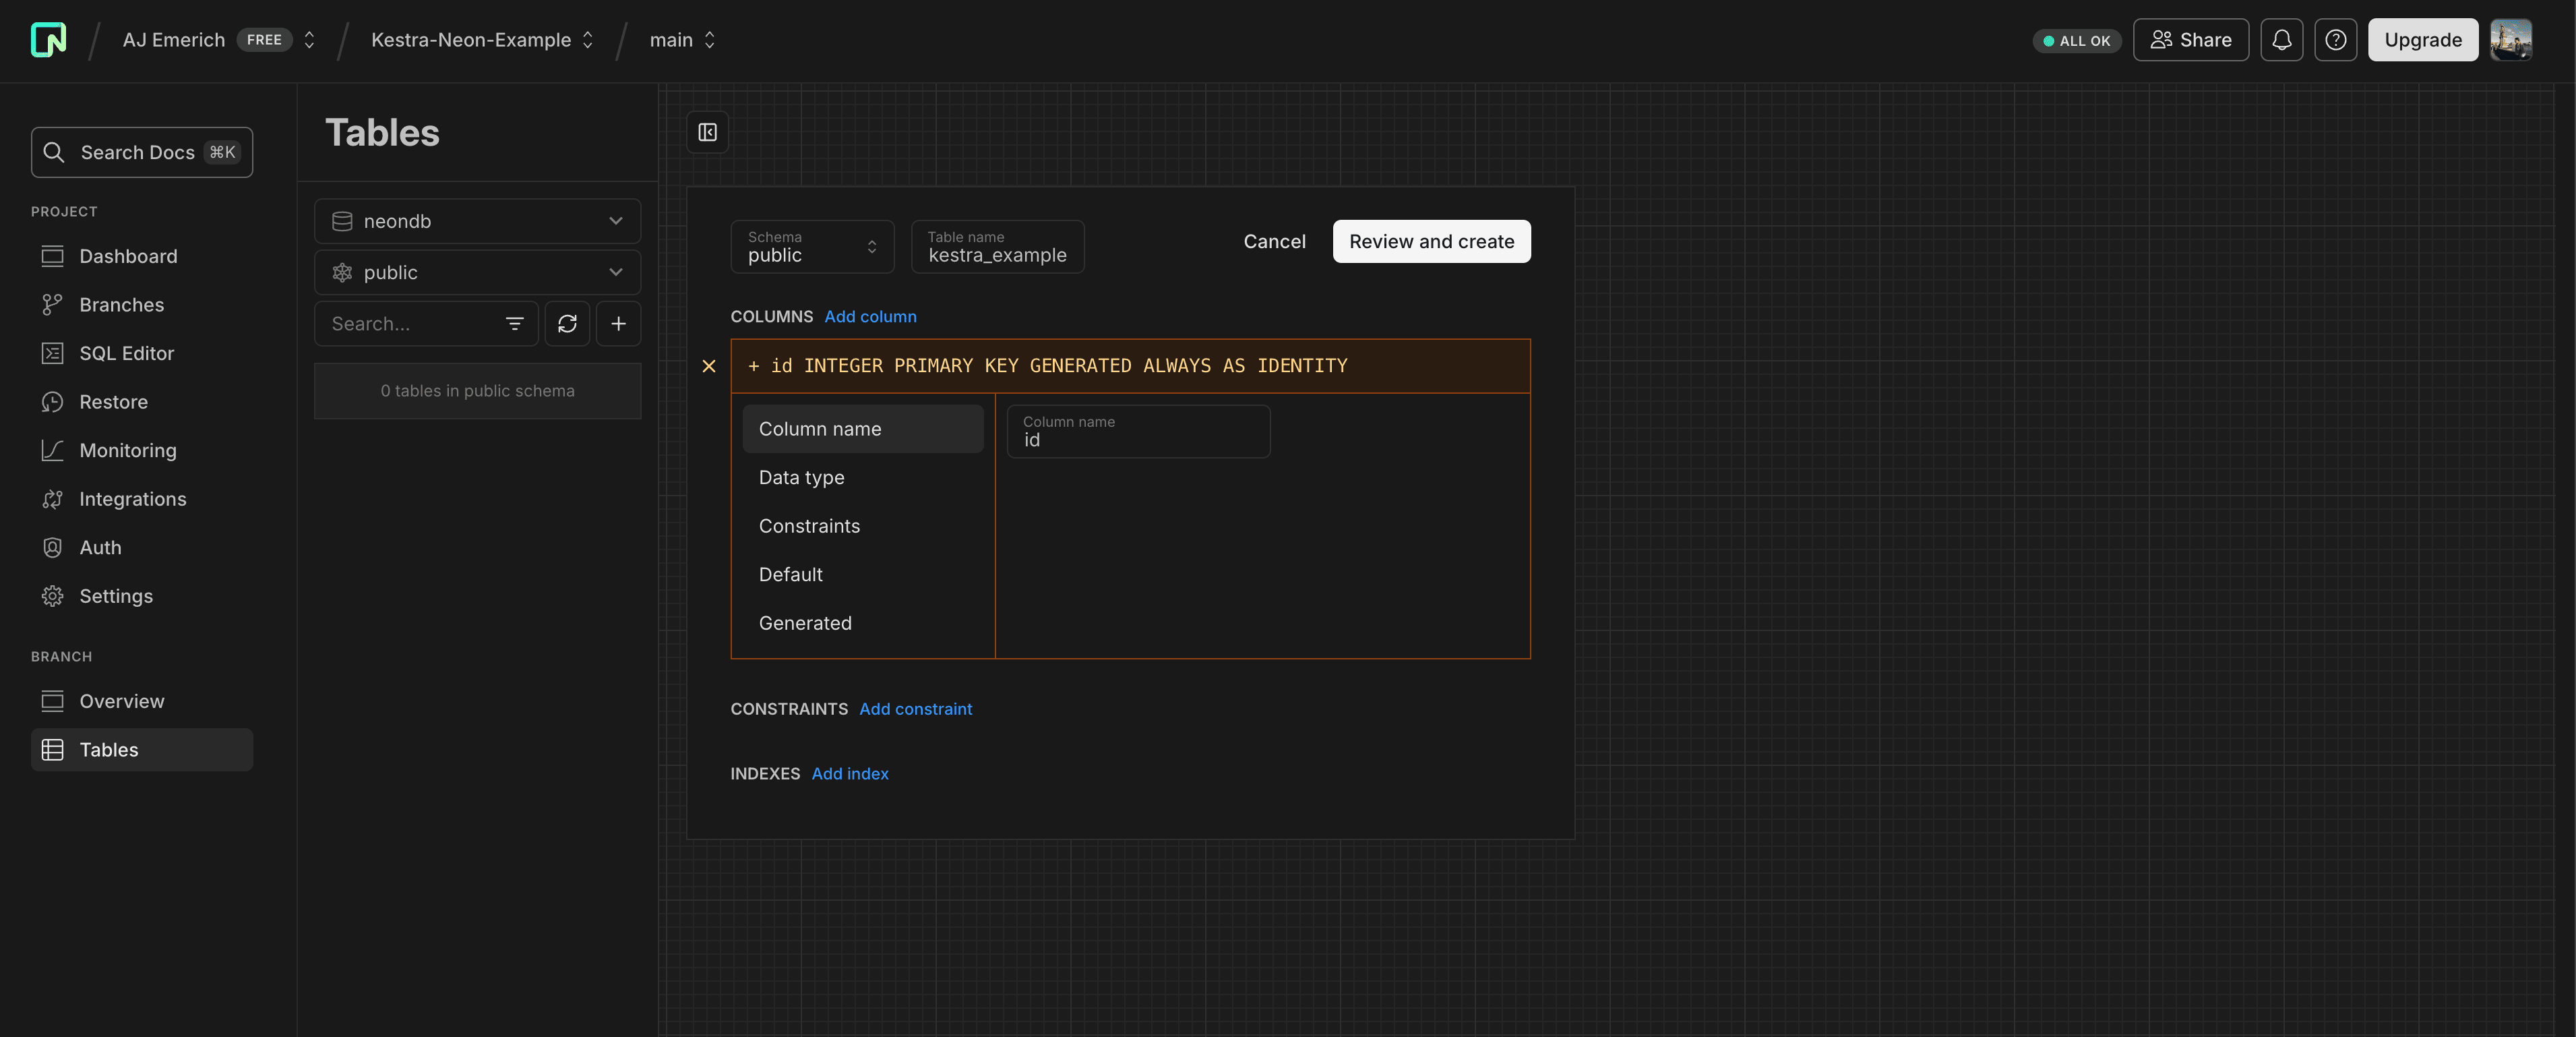Viewport: 2576px width, 1037px height.
Task: Expand the public schema dropdown in sidebar
Action: (477, 272)
